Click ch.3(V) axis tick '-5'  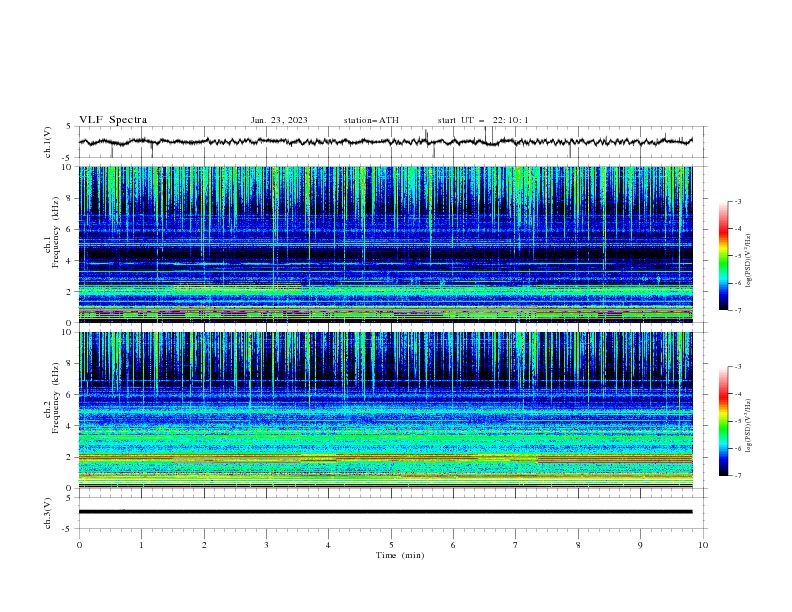[x=68, y=529]
